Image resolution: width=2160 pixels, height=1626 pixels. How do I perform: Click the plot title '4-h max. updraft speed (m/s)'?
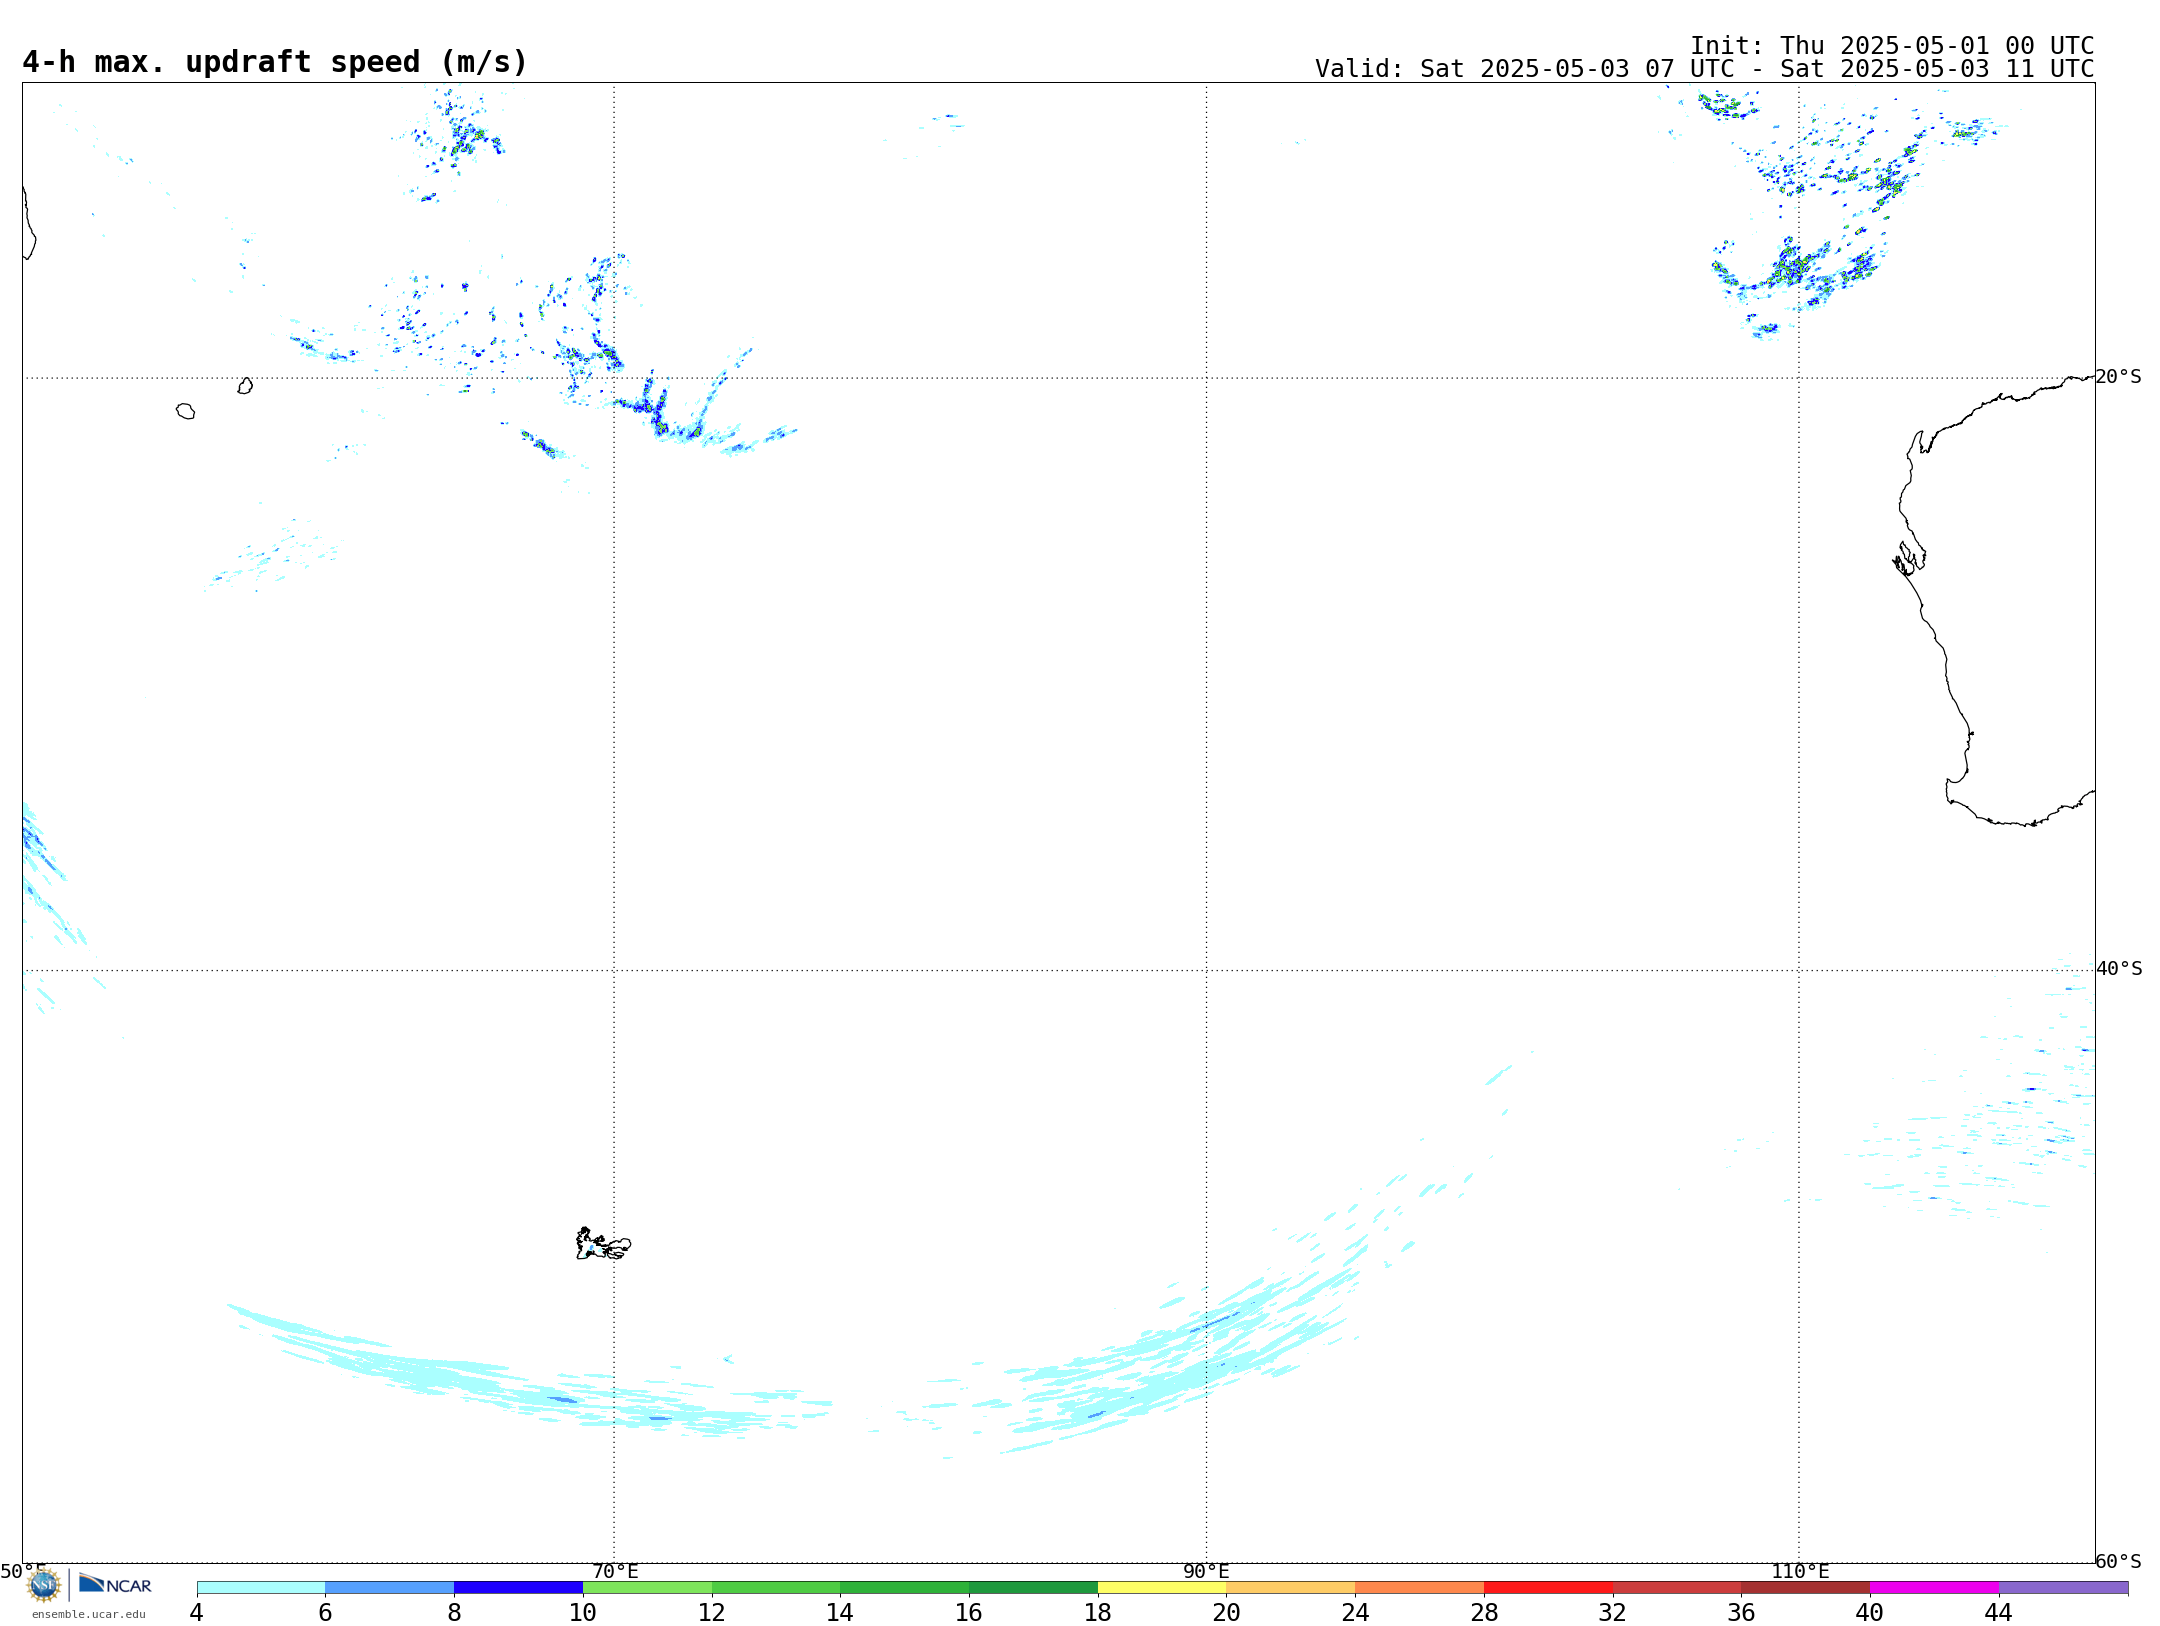click(x=275, y=62)
